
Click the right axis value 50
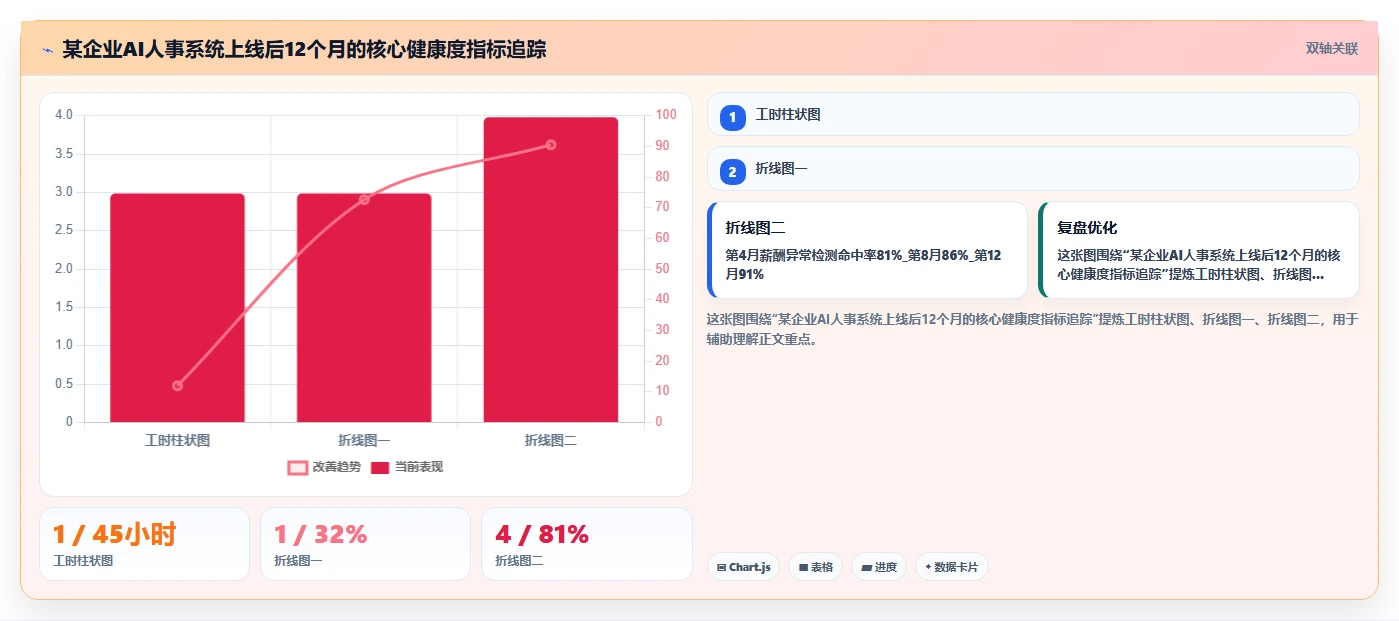click(x=662, y=268)
